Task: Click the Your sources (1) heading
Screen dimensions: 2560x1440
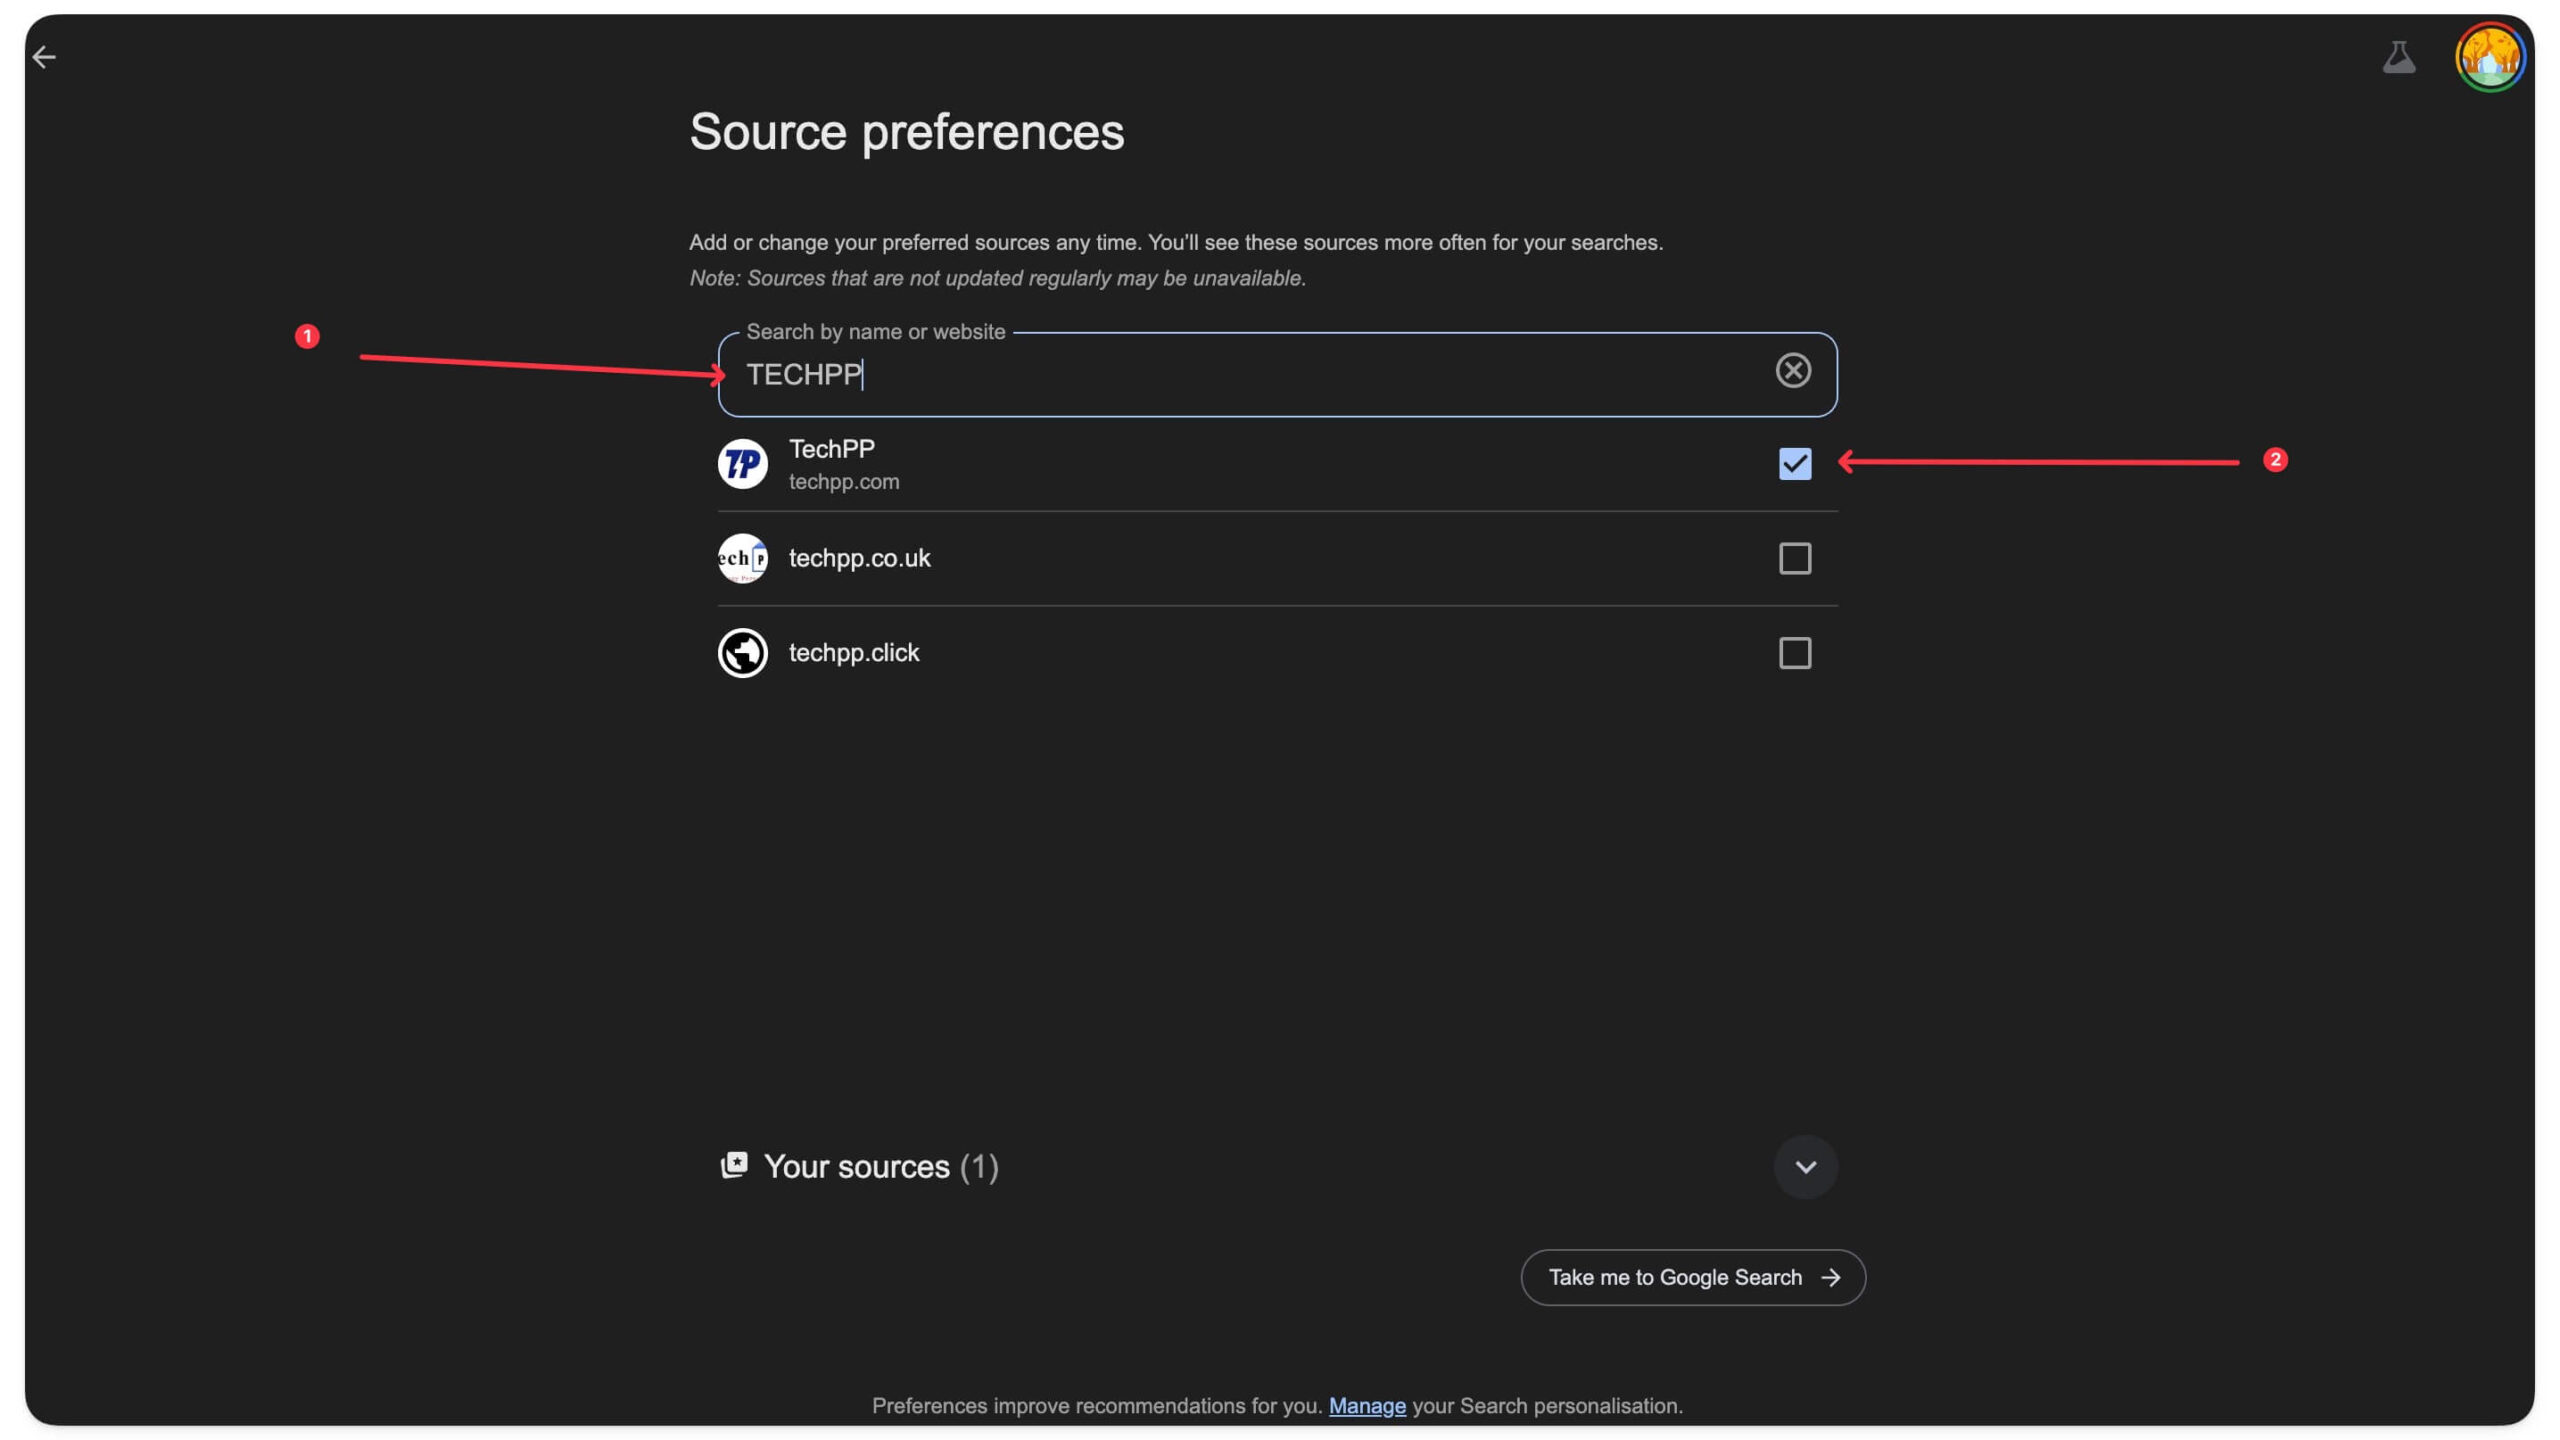Action: click(880, 1166)
